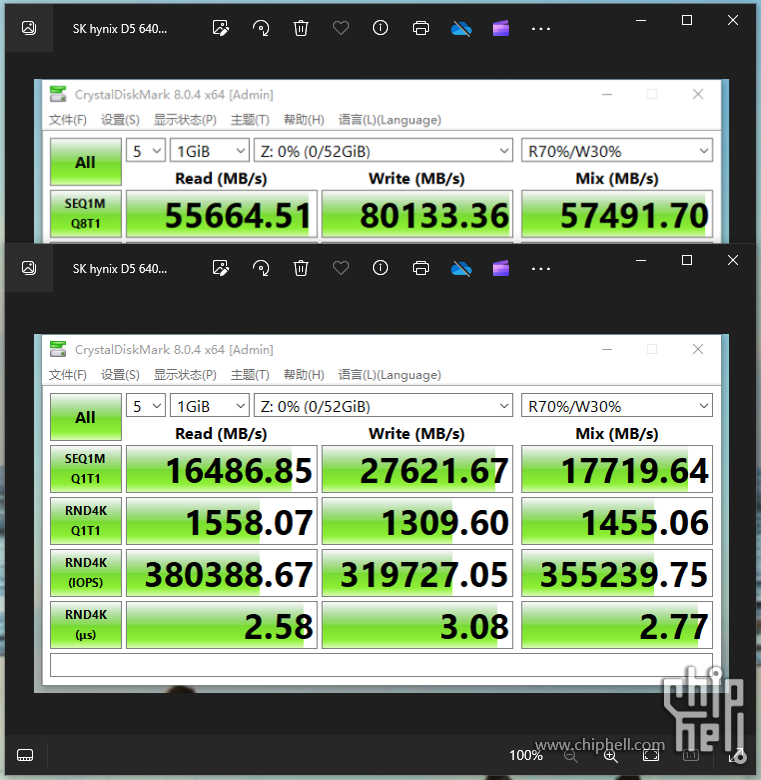The height and width of the screenshot is (780, 761).
Task: Click the Rotate icon in upper Photos window
Action: tap(261, 28)
